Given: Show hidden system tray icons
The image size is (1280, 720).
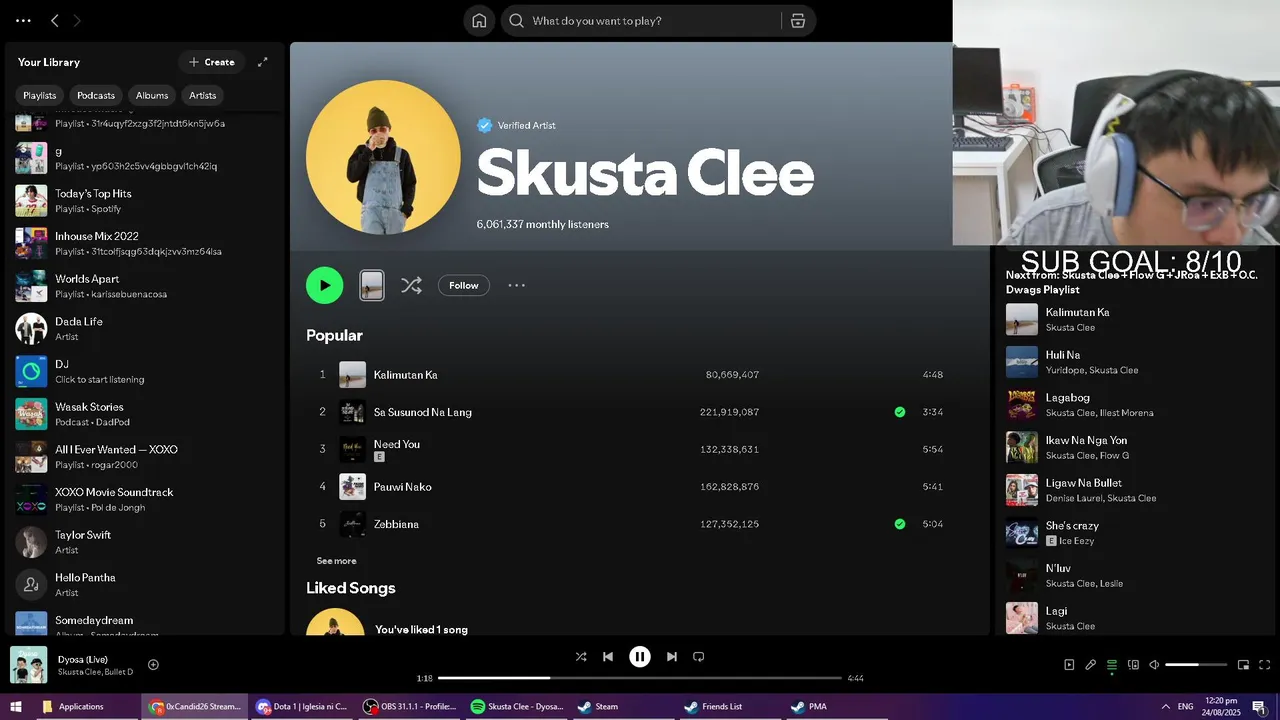Looking at the screenshot, I should tap(1165, 706).
